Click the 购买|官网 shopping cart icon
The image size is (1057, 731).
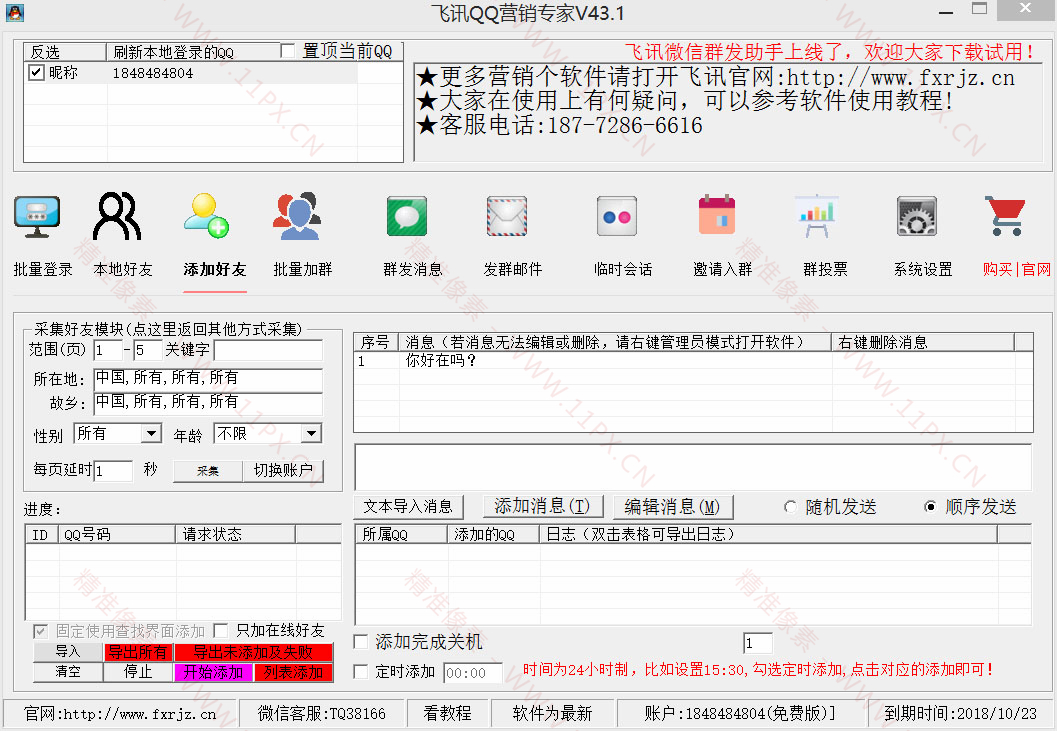[1006, 216]
